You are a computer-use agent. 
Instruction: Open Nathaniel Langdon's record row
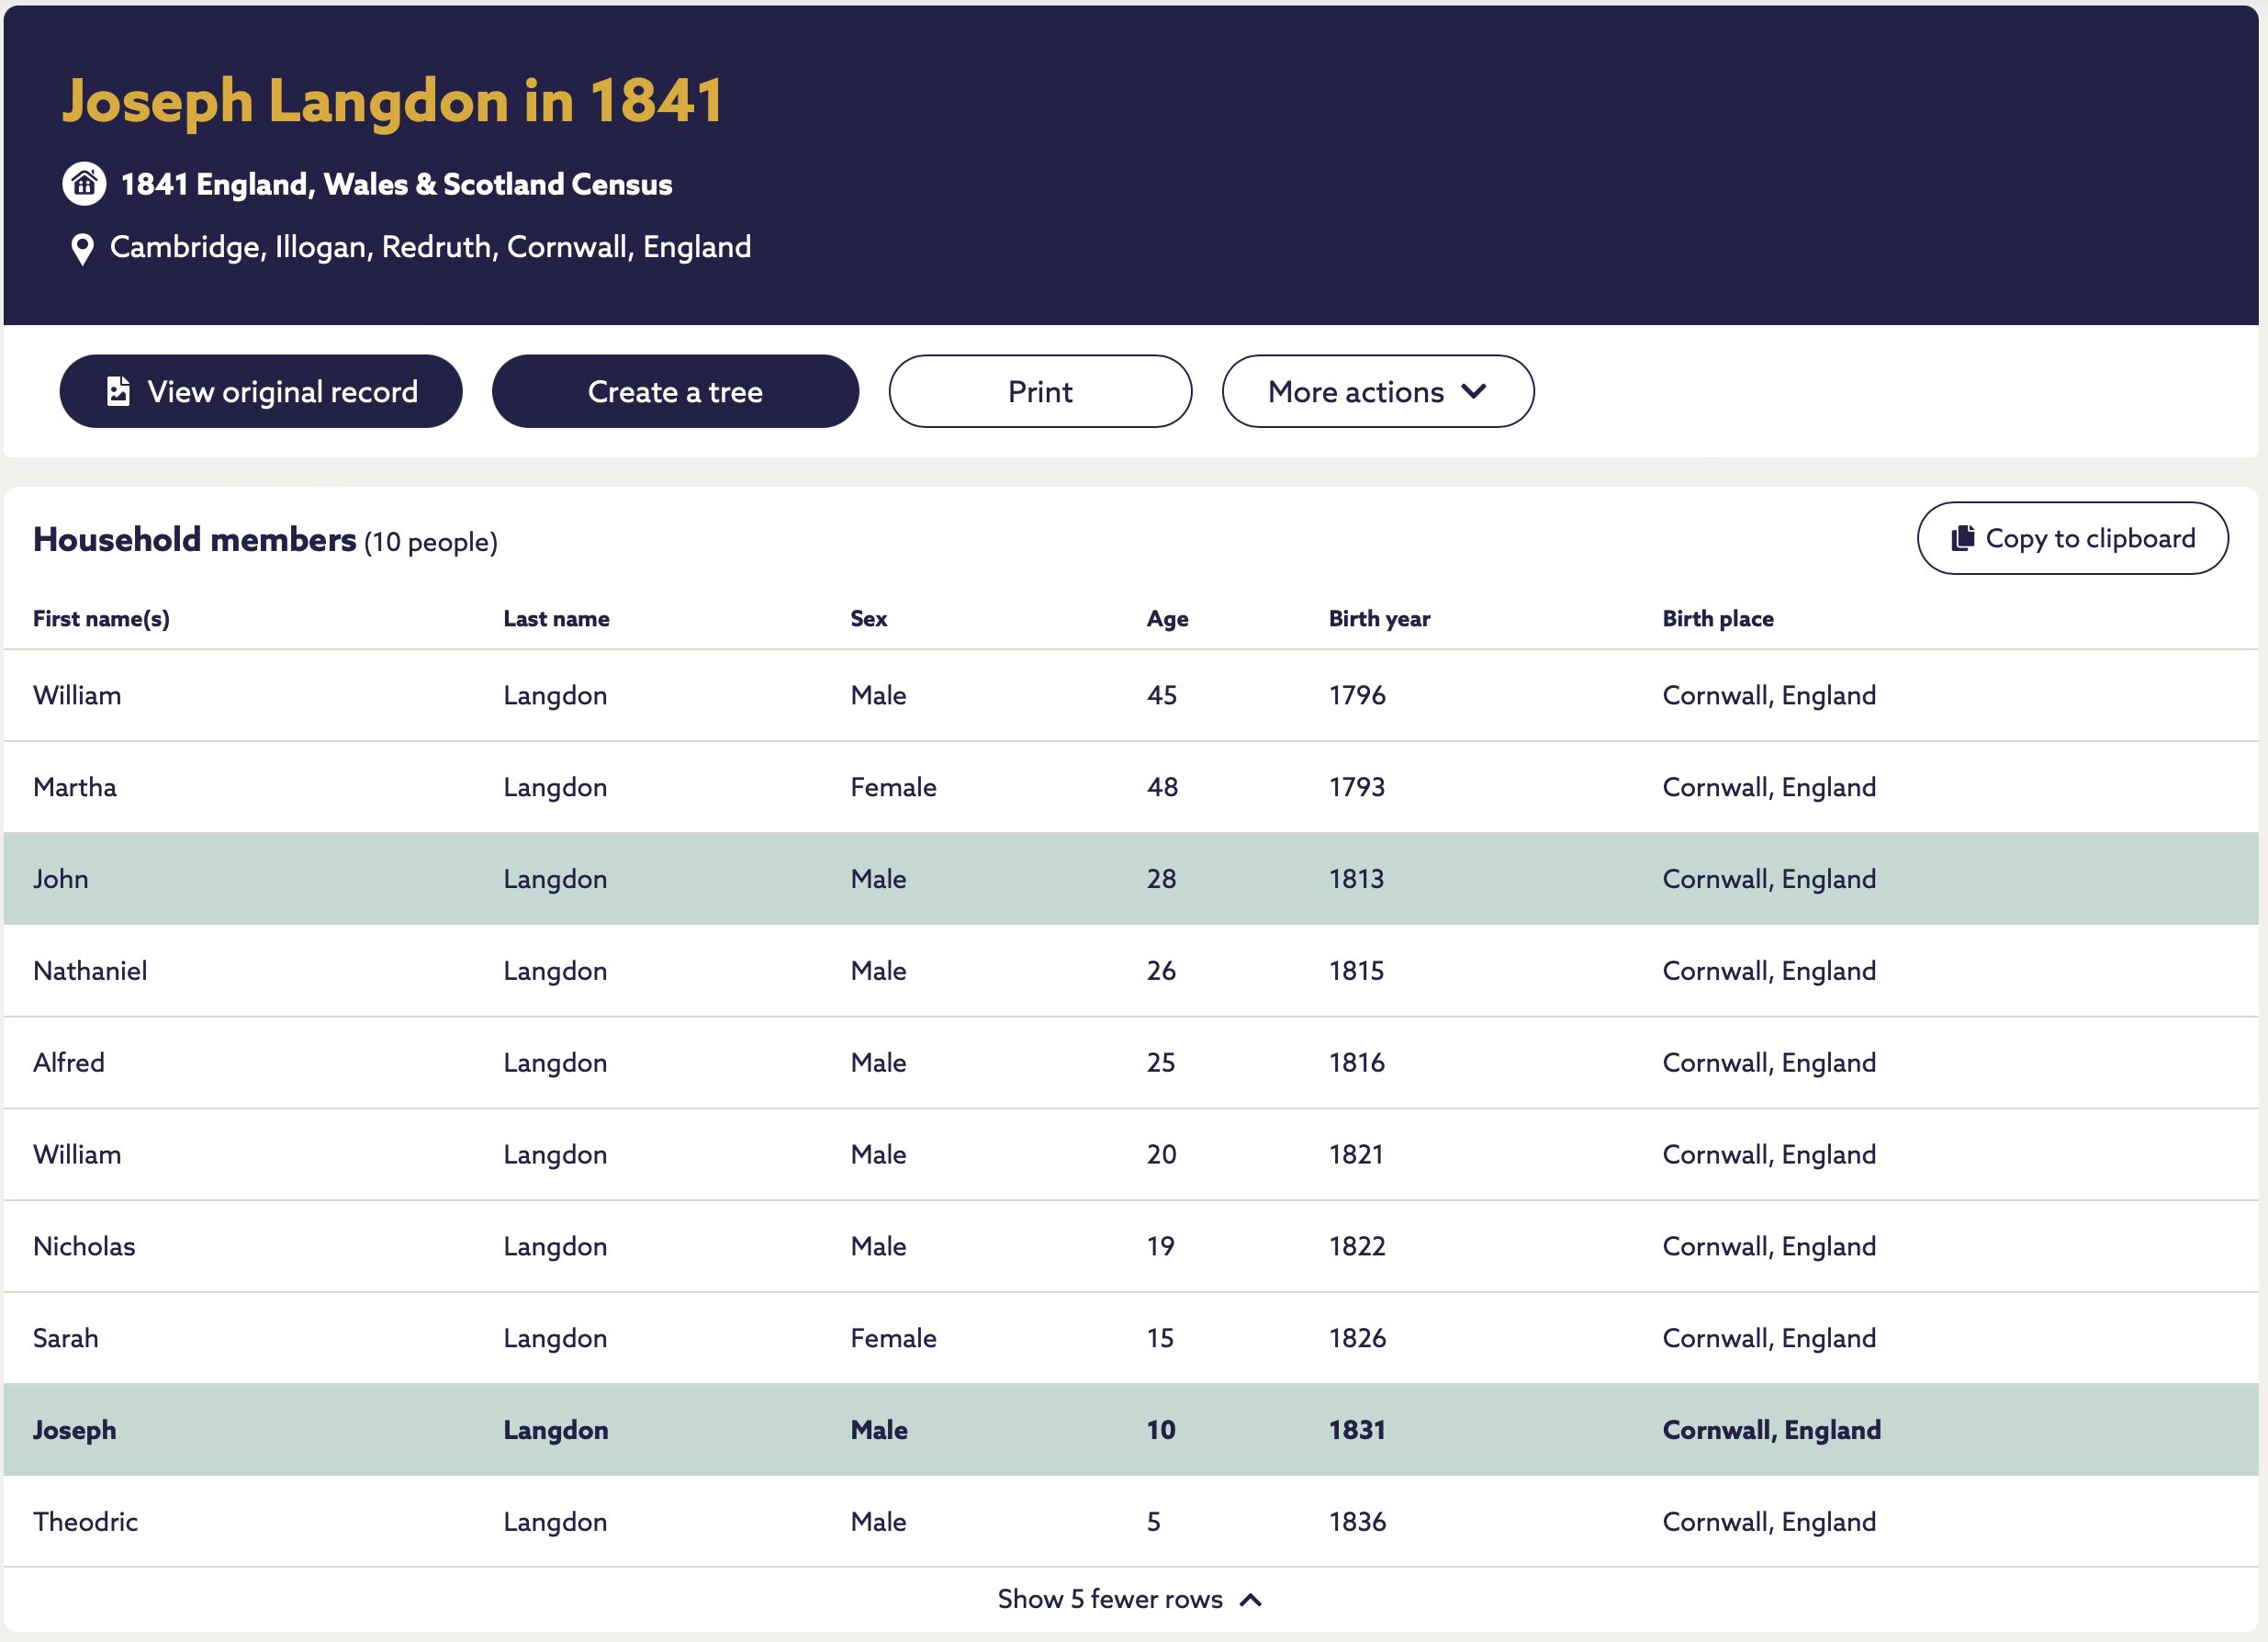click(1131, 971)
